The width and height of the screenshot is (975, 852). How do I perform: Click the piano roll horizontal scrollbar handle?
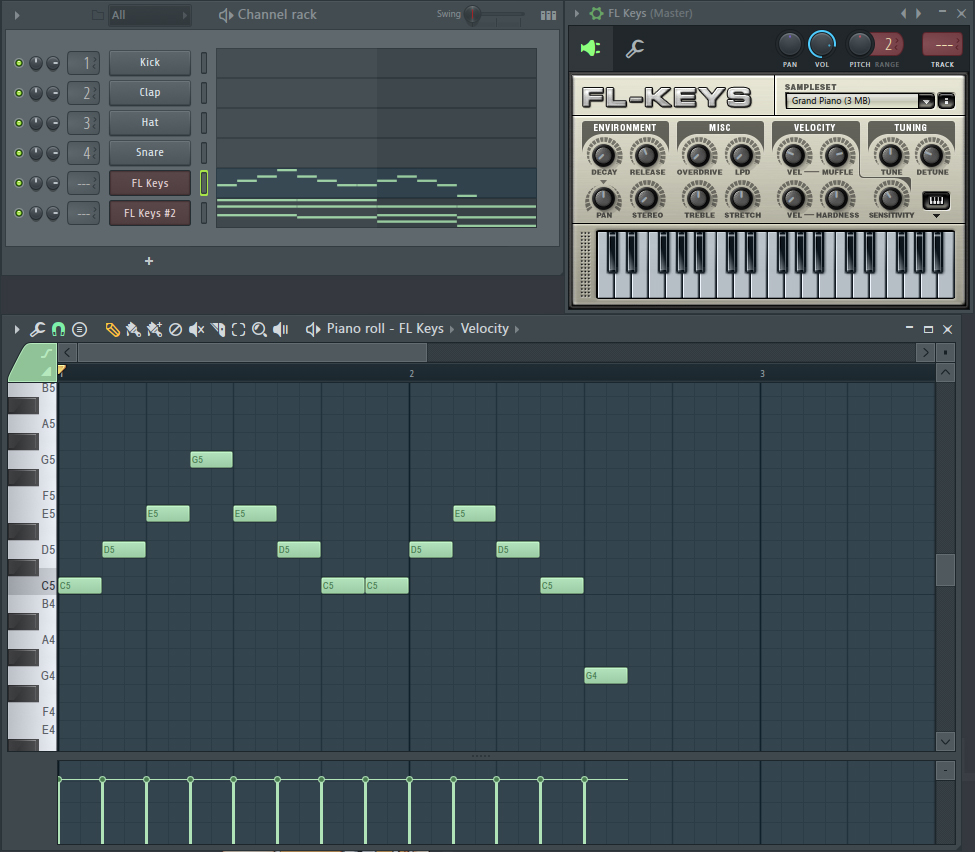pos(252,353)
